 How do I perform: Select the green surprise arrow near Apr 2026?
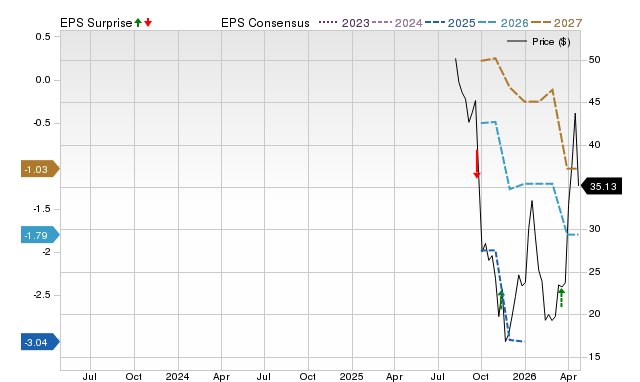[562, 298]
